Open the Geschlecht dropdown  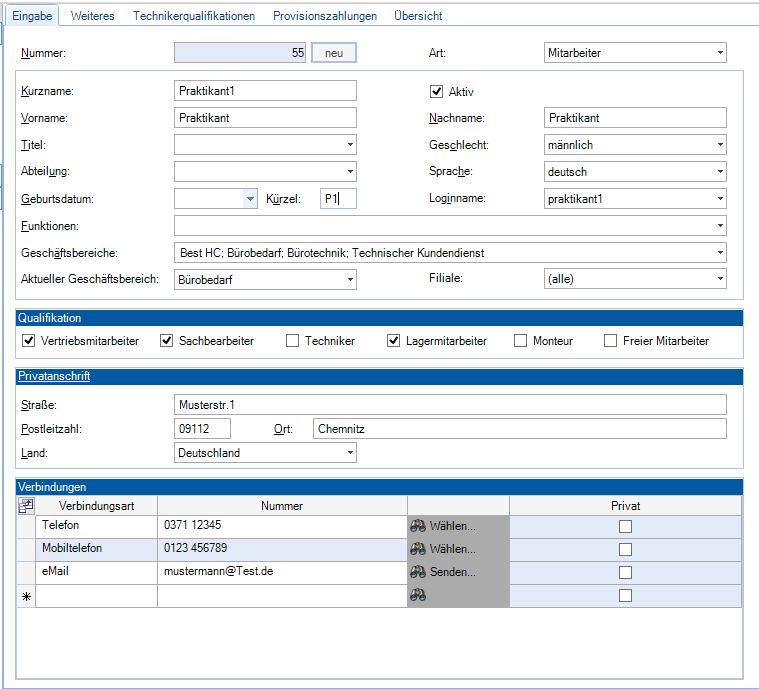[x=719, y=145]
